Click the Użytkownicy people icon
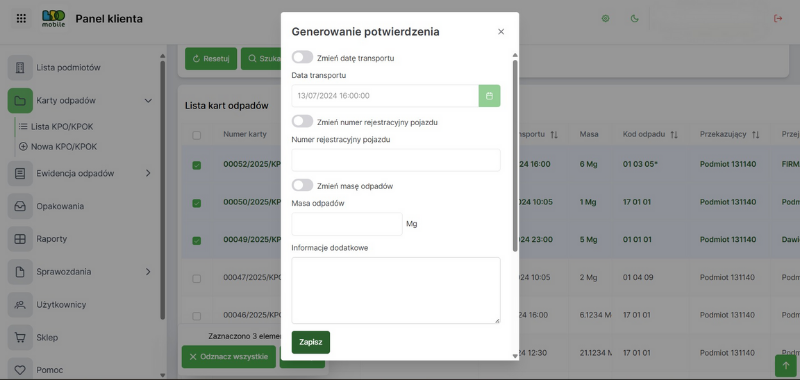The width and height of the screenshot is (800, 380). coord(20,305)
